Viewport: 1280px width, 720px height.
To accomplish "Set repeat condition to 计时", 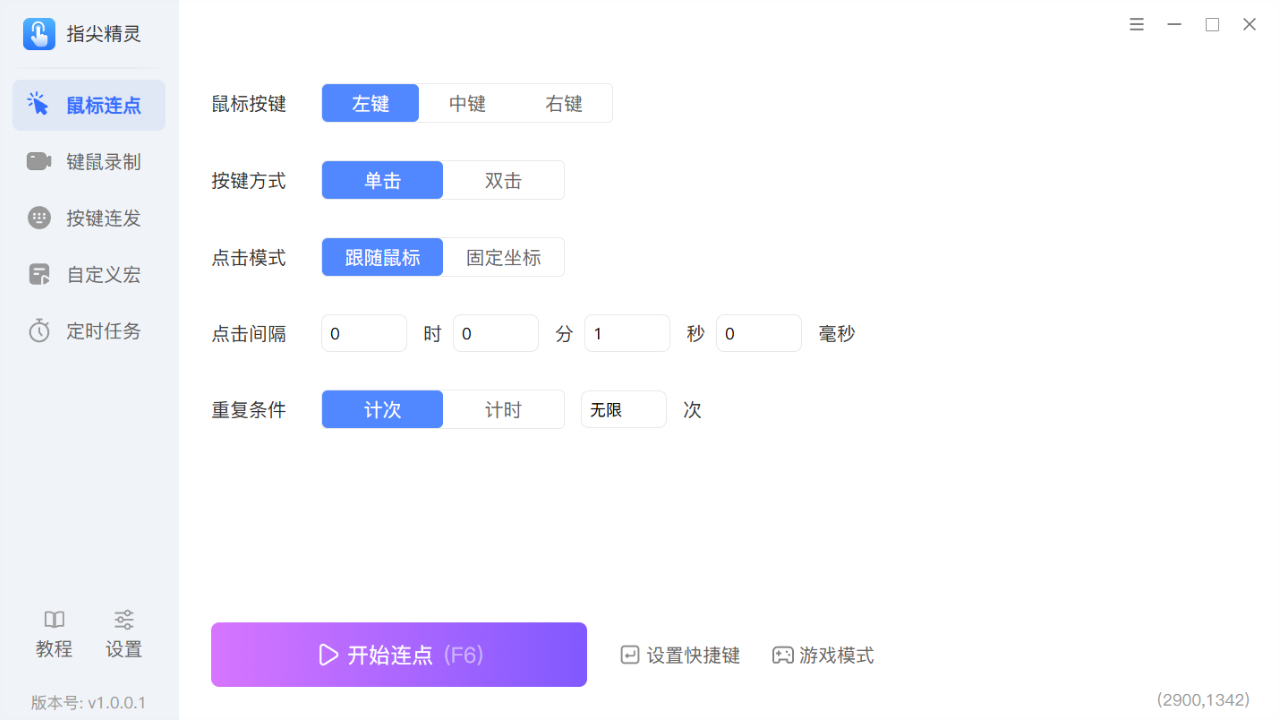I will (503, 409).
